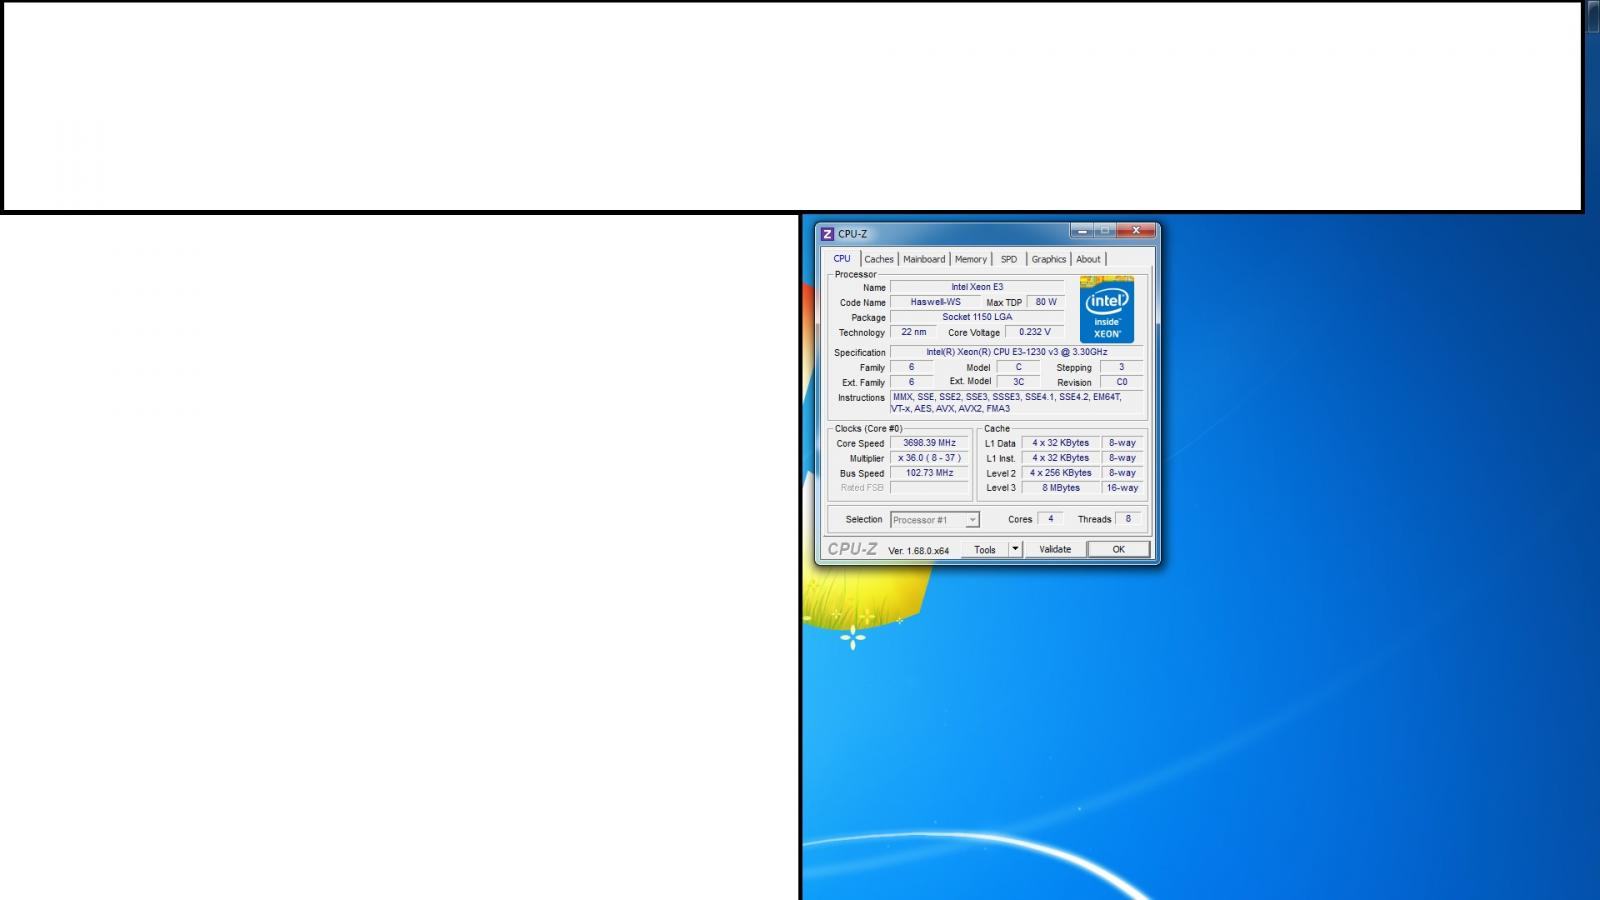
Task: Open the About tab
Action: (x=1088, y=259)
